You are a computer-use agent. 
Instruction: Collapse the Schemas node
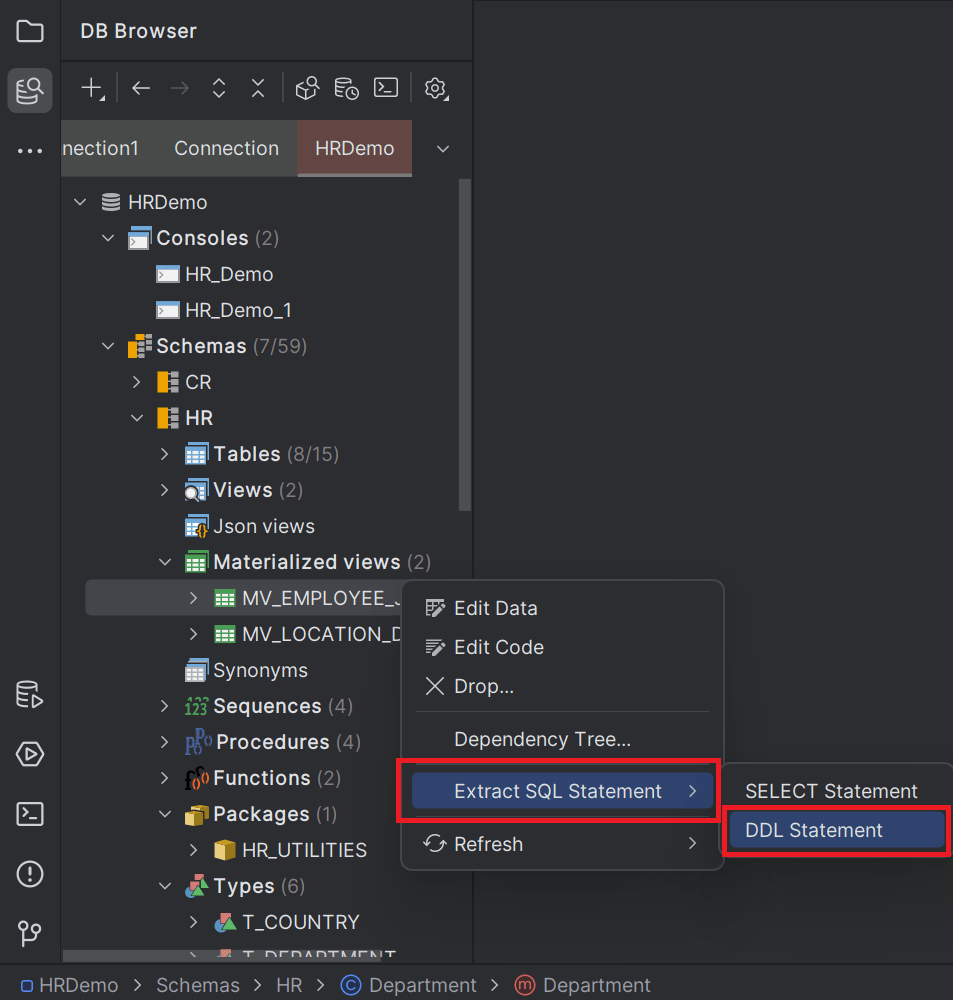[x=108, y=345]
